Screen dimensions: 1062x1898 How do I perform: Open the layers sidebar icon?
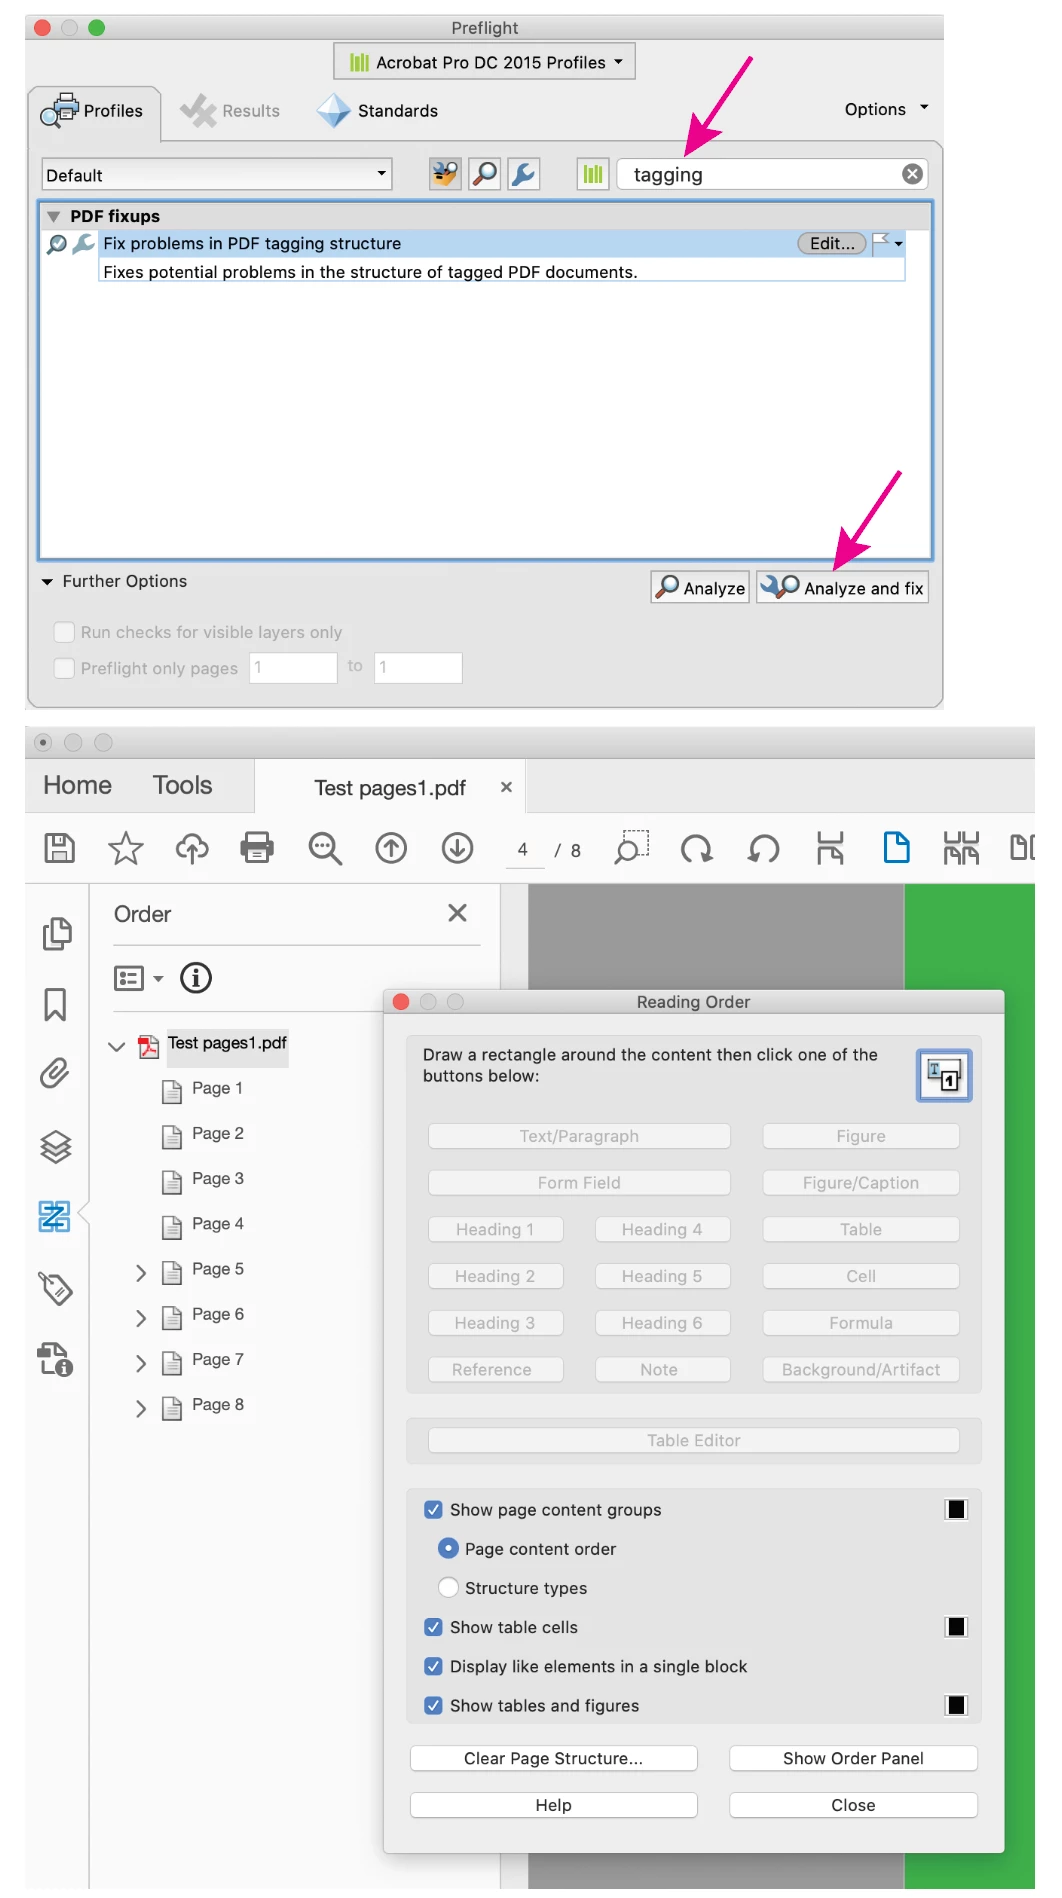56,1146
